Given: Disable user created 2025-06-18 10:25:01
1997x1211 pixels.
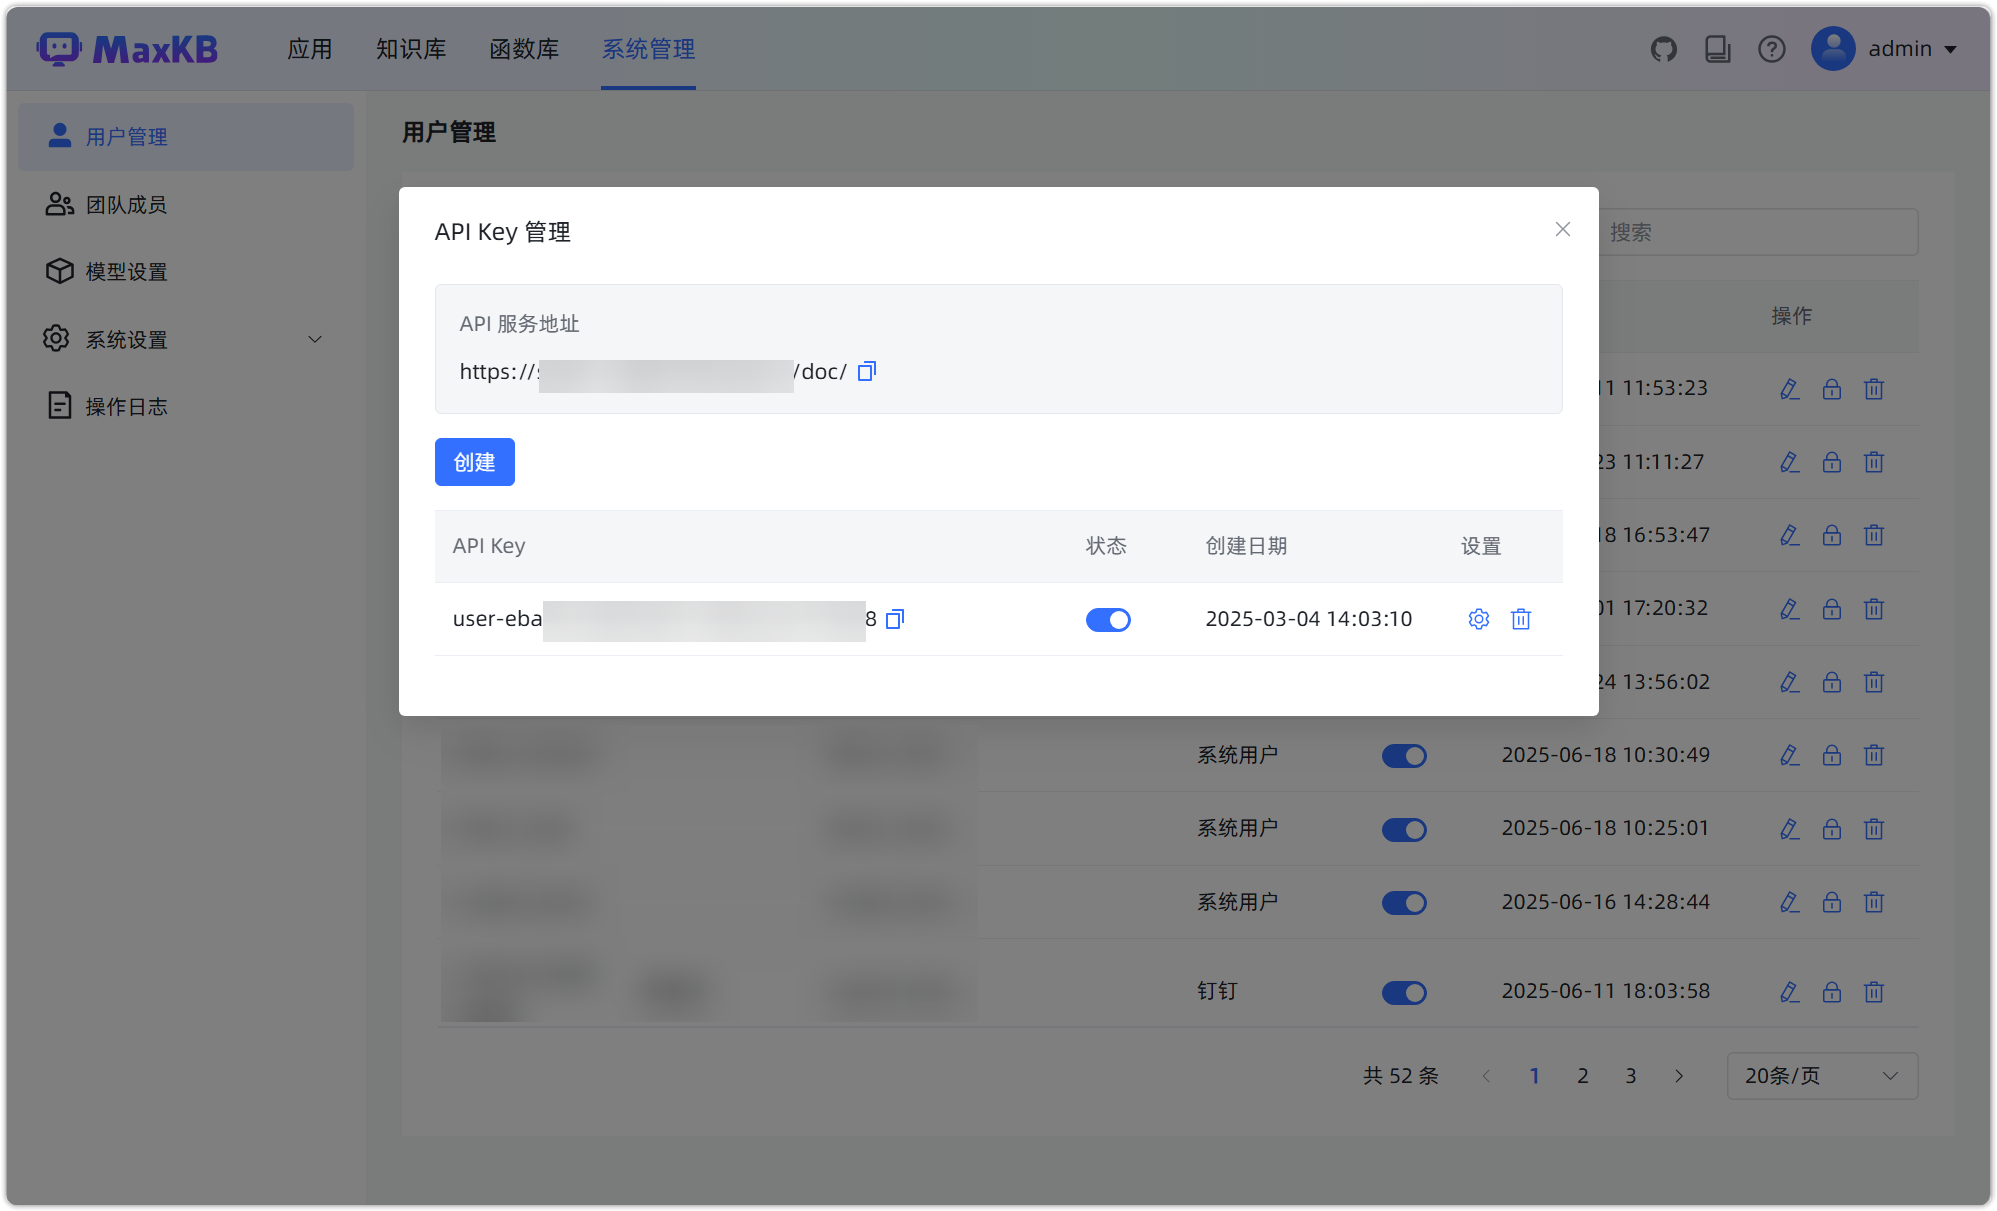Looking at the screenshot, I should [1404, 829].
